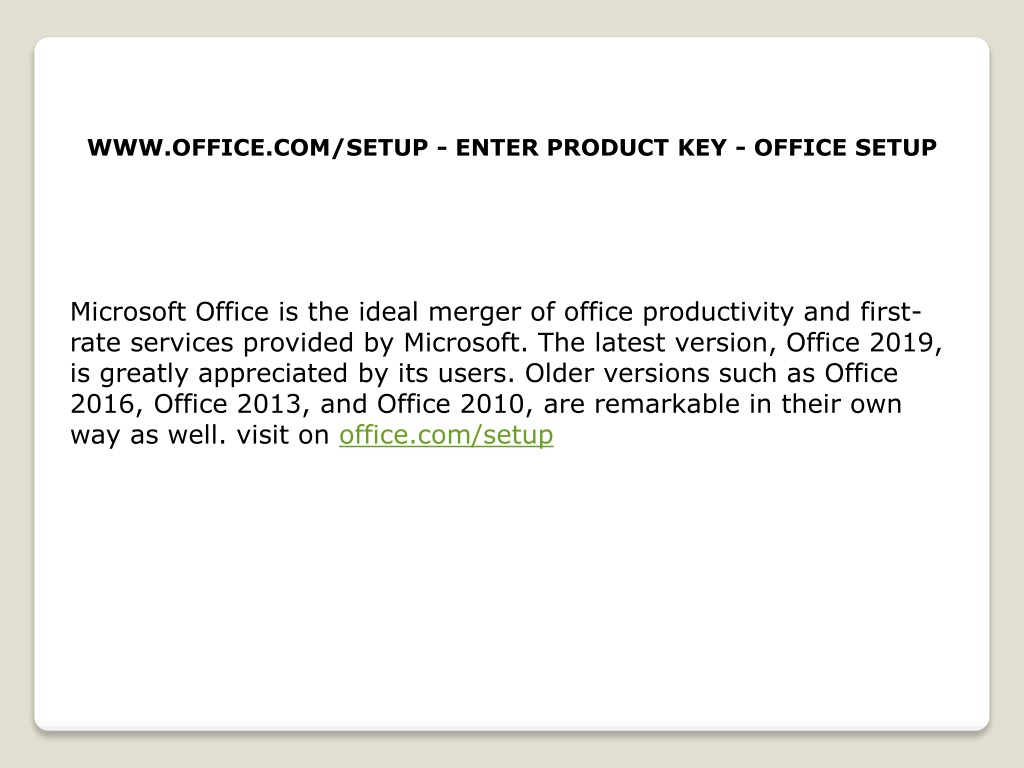Click 'OFFICE SETUP' at the heading's end

tap(845, 148)
